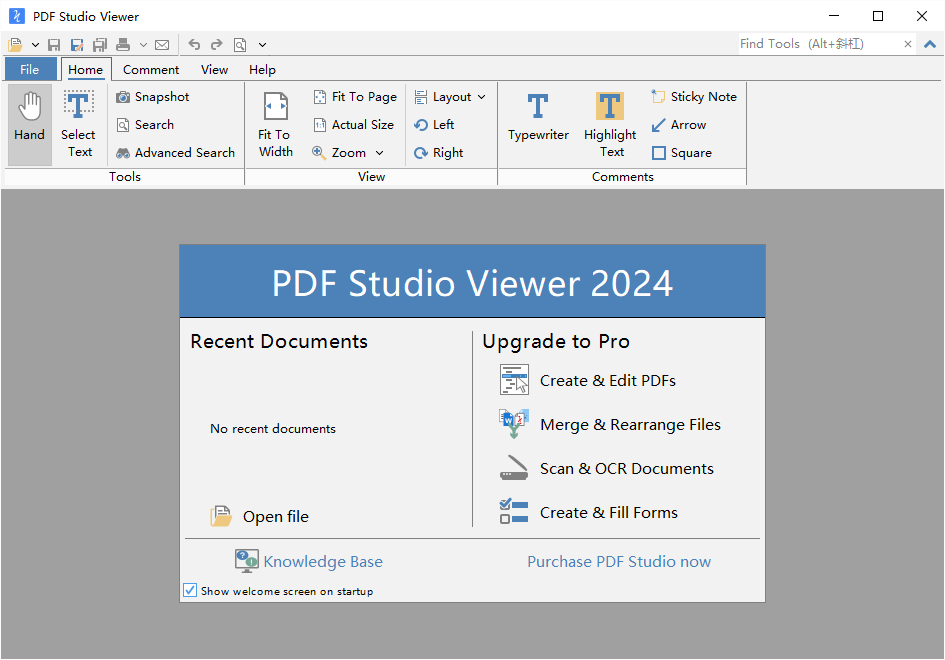
Task: Click the Search tool in ribbon
Action: tap(145, 125)
